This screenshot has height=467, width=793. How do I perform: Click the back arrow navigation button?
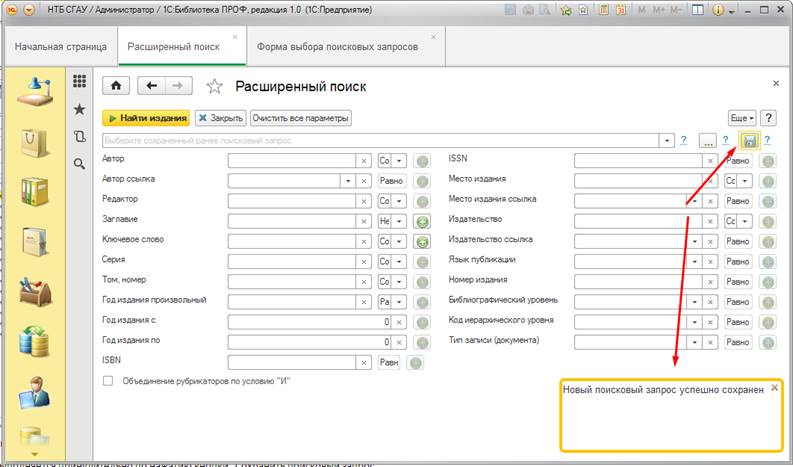tap(153, 86)
